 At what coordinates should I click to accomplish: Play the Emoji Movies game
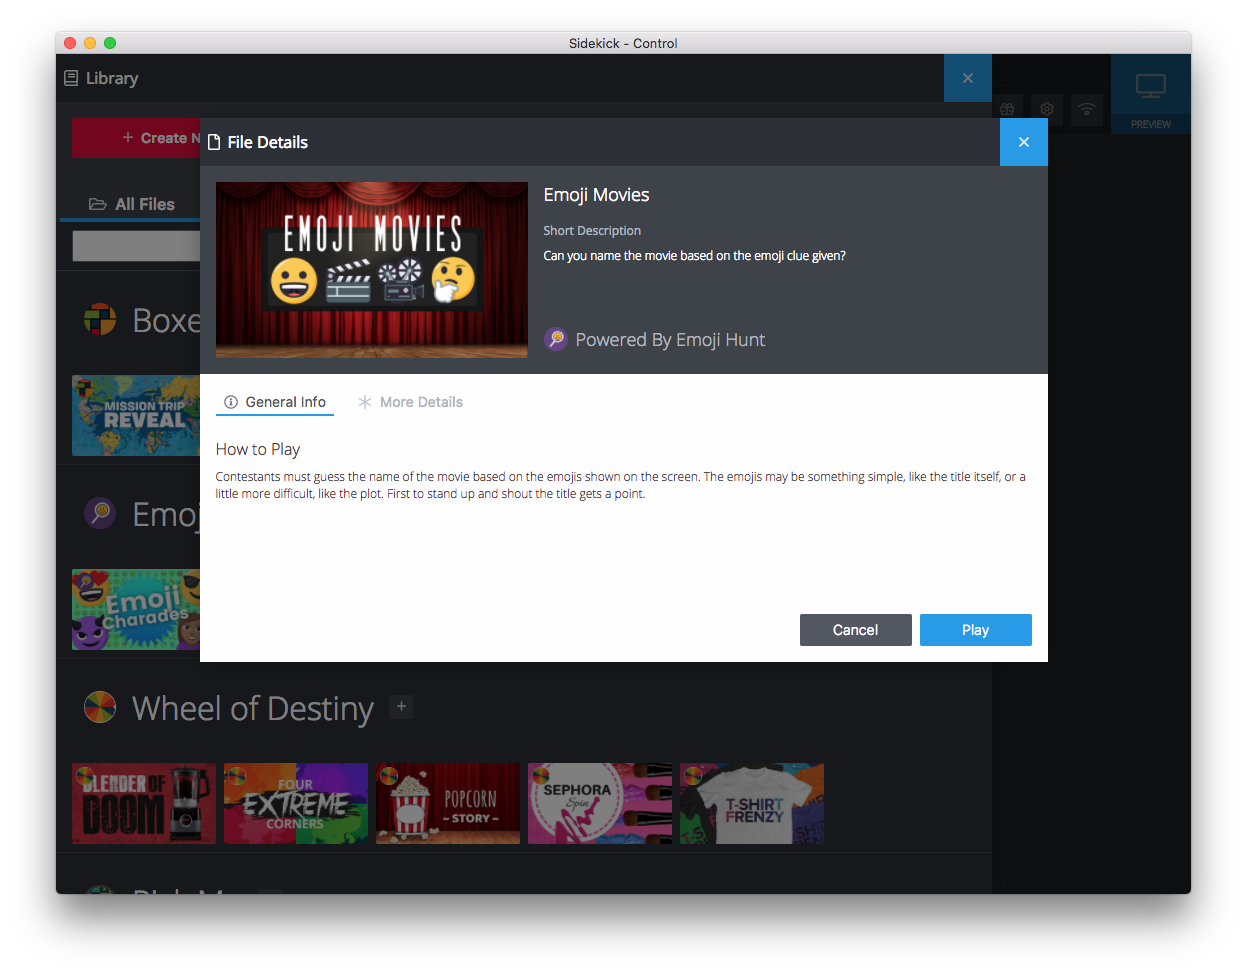(x=976, y=630)
